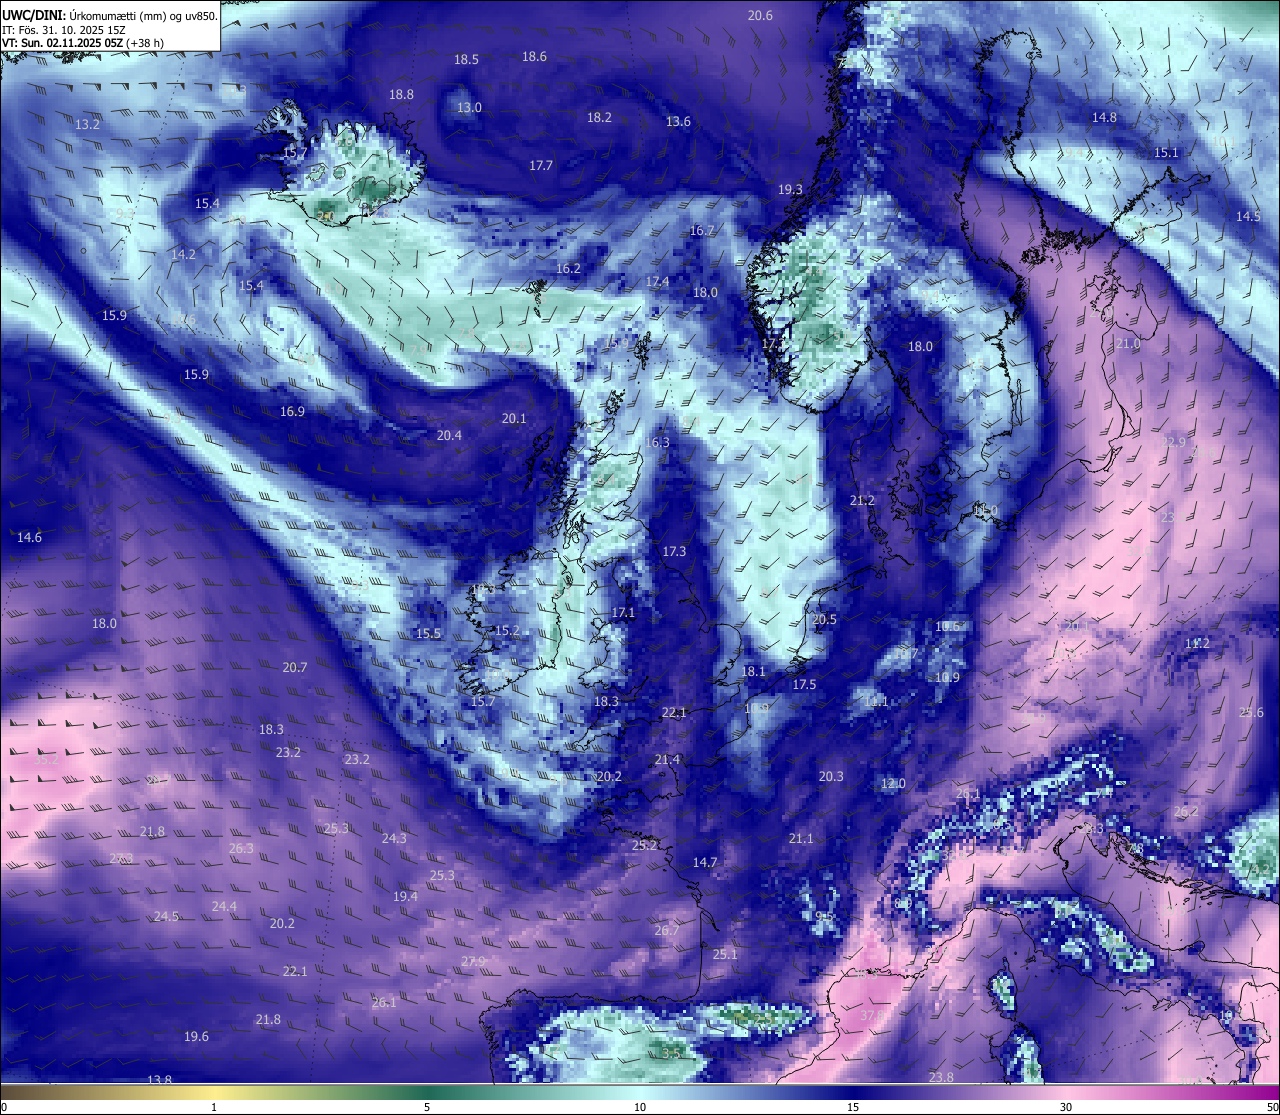Select the 19.4 map value

(x=405, y=896)
